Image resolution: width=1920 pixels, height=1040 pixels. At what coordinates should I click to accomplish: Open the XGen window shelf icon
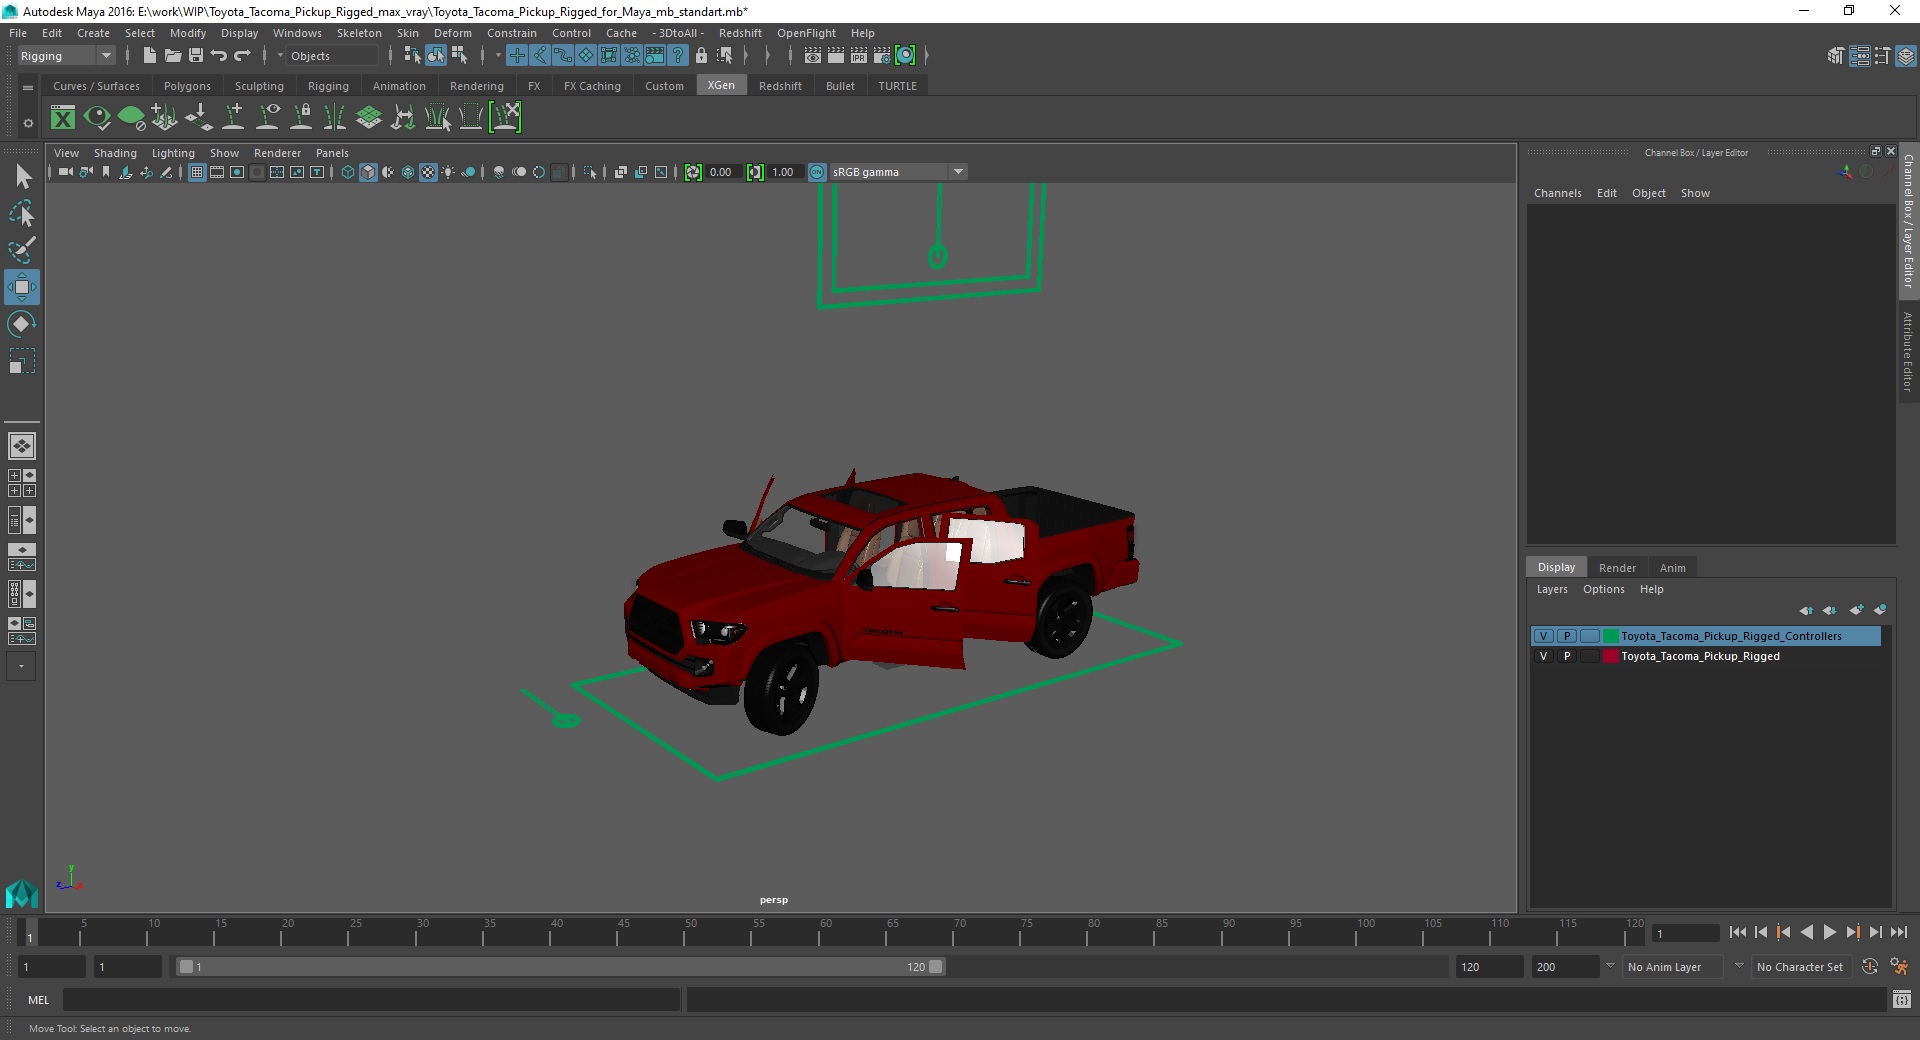[63, 118]
